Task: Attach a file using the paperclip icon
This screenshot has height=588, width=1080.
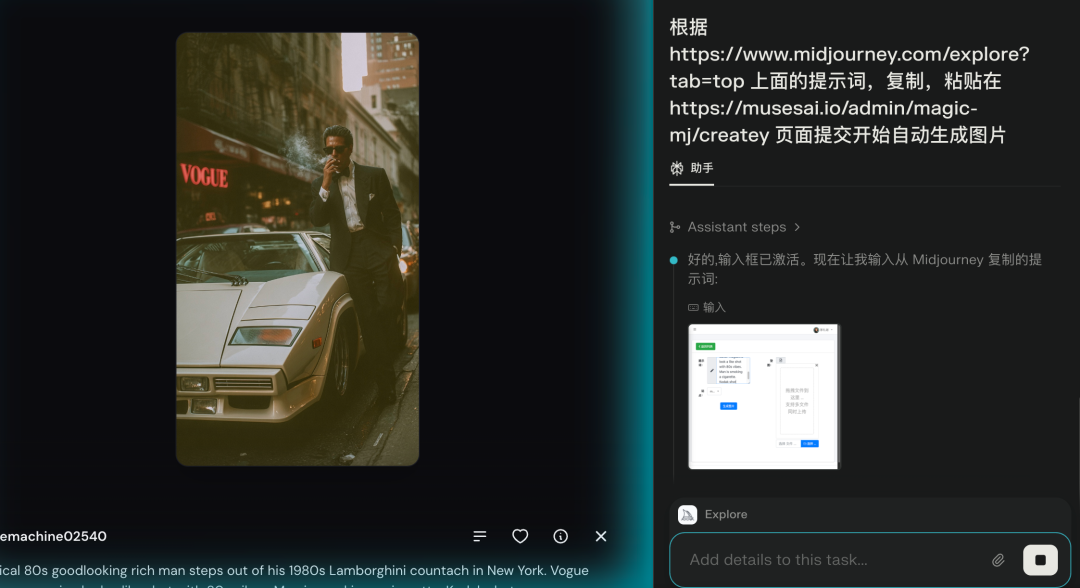Action: [x=998, y=560]
